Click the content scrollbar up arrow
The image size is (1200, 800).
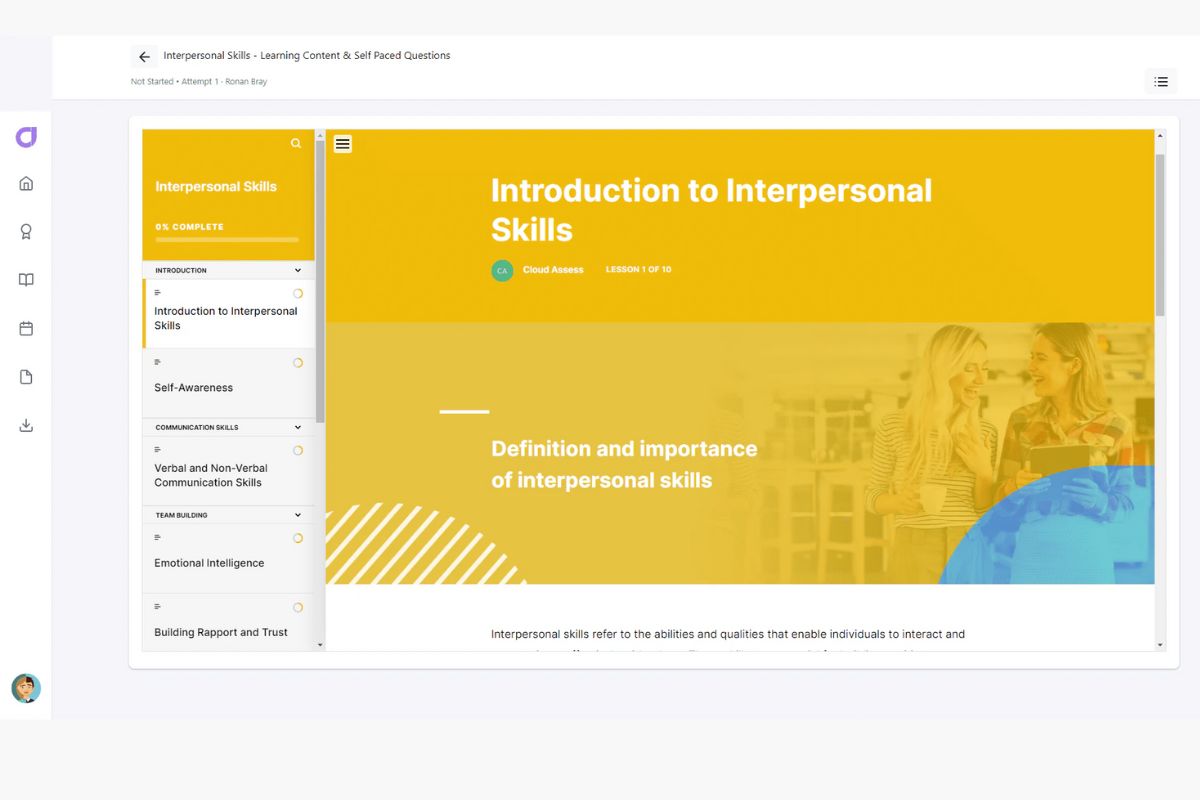click(x=1160, y=135)
